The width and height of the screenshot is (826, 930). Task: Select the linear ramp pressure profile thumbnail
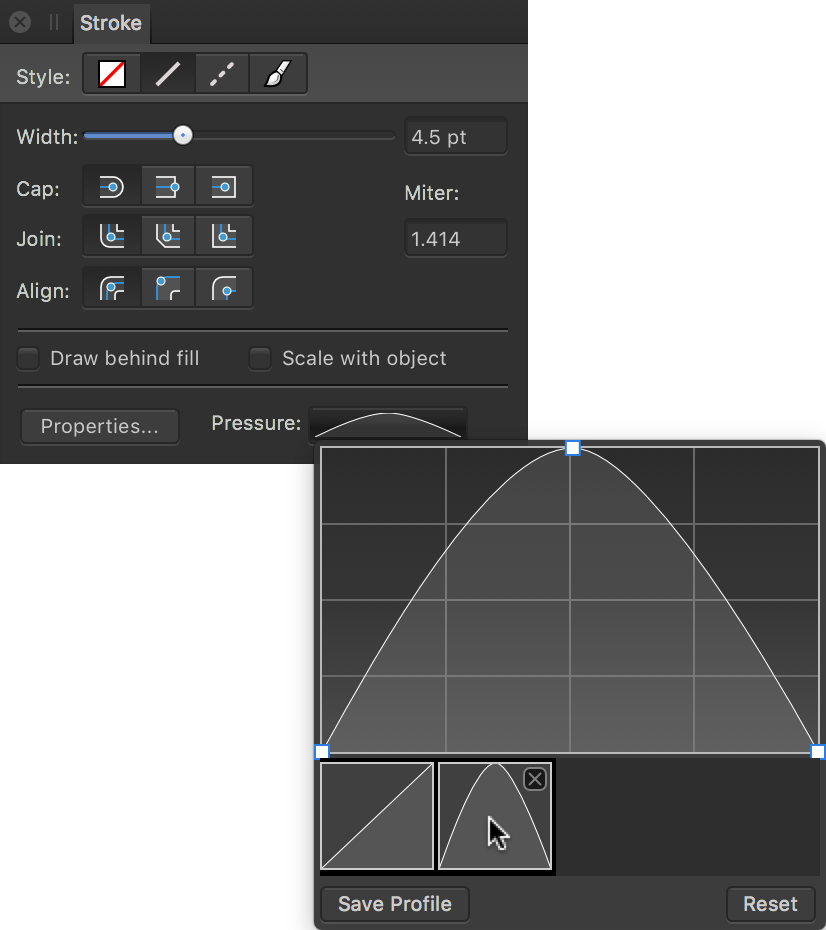(x=377, y=816)
